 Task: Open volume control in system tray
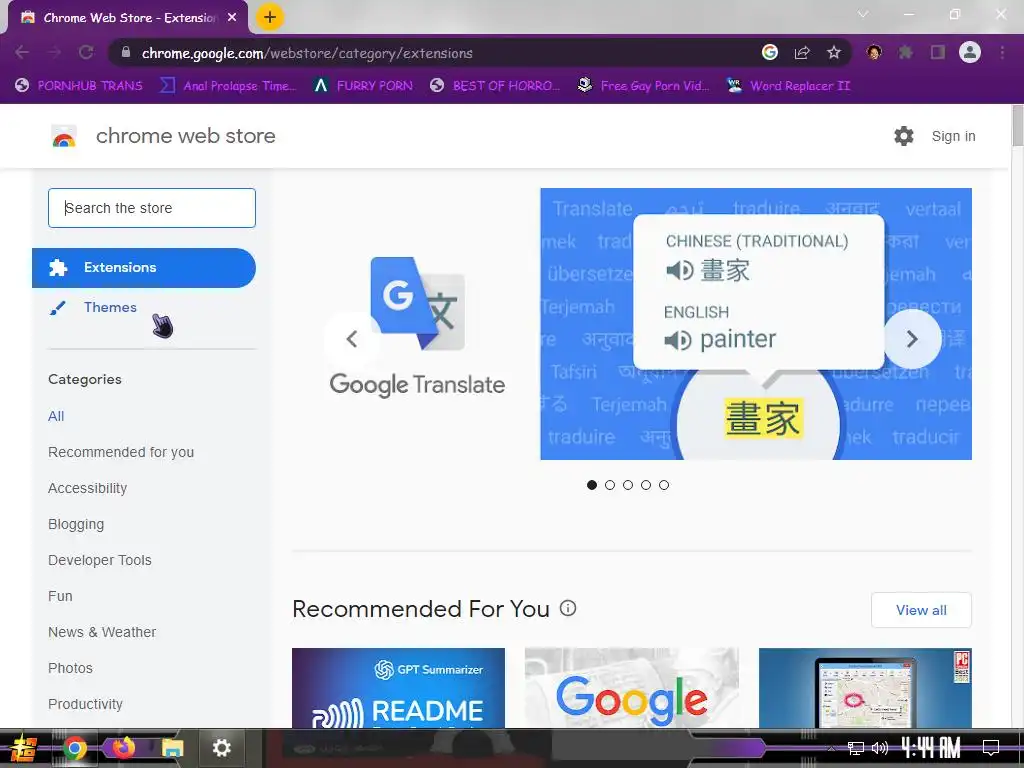click(880, 748)
